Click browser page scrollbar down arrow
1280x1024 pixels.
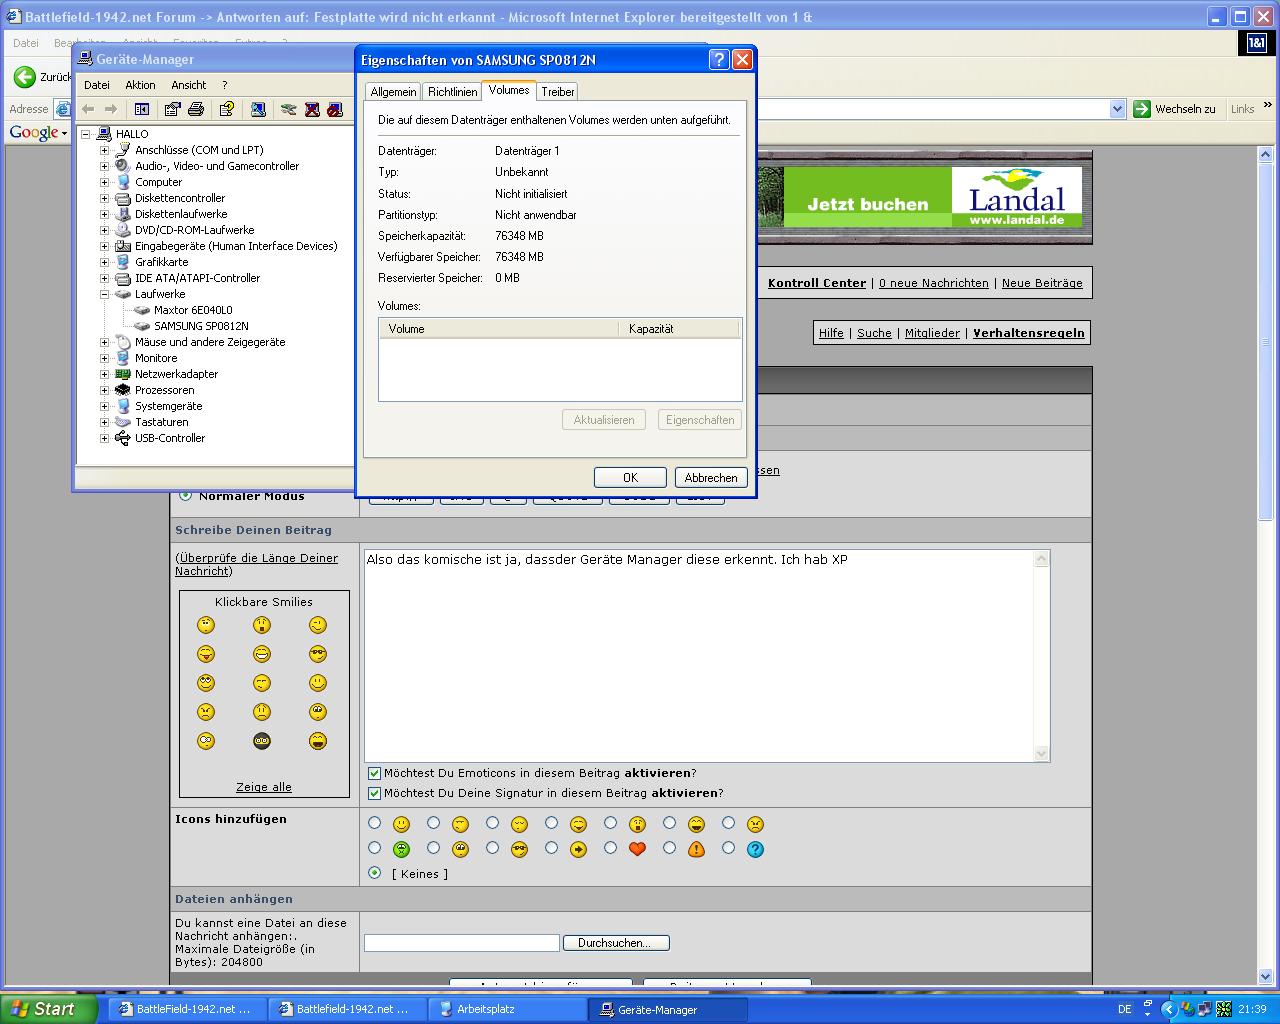pyautogui.click(x=1265, y=977)
